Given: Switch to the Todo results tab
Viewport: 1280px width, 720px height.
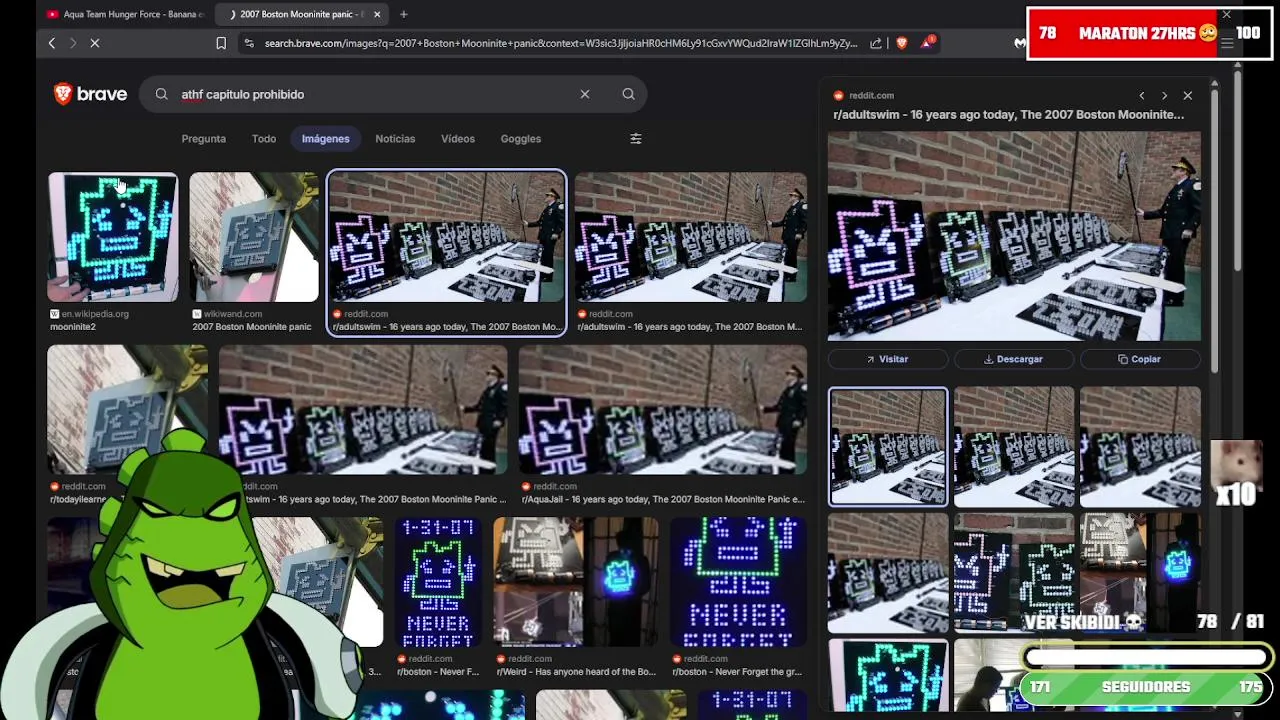Looking at the screenshot, I should (264, 139).
